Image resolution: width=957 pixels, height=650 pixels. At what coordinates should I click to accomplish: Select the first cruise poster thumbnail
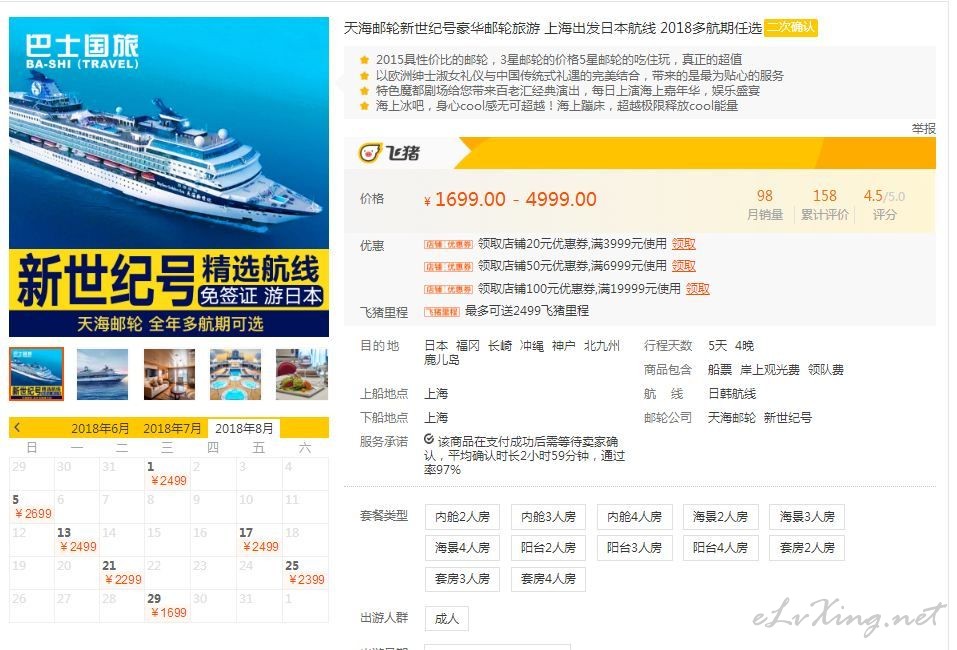(37, 374)
